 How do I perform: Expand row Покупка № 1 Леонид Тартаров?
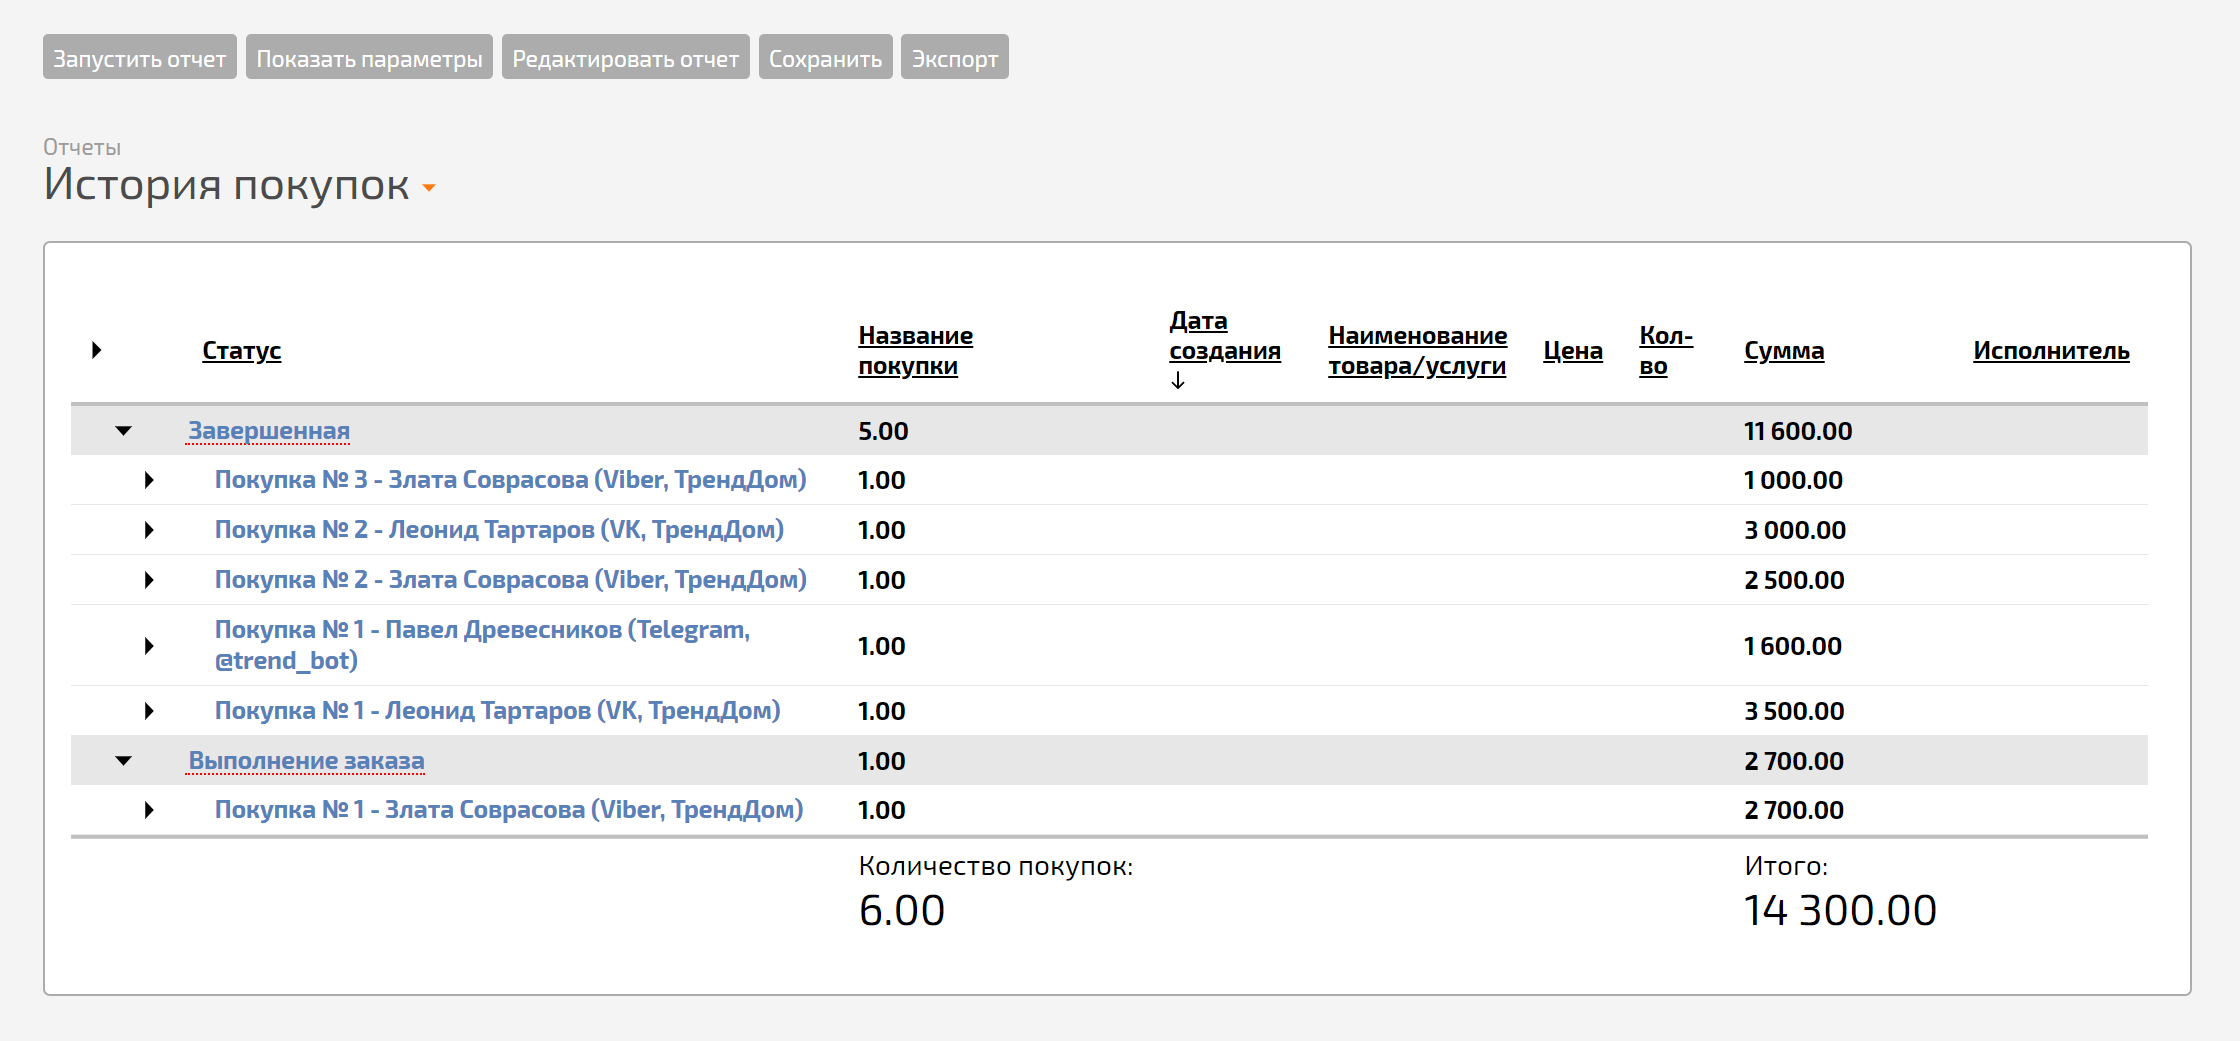point(149,711)
